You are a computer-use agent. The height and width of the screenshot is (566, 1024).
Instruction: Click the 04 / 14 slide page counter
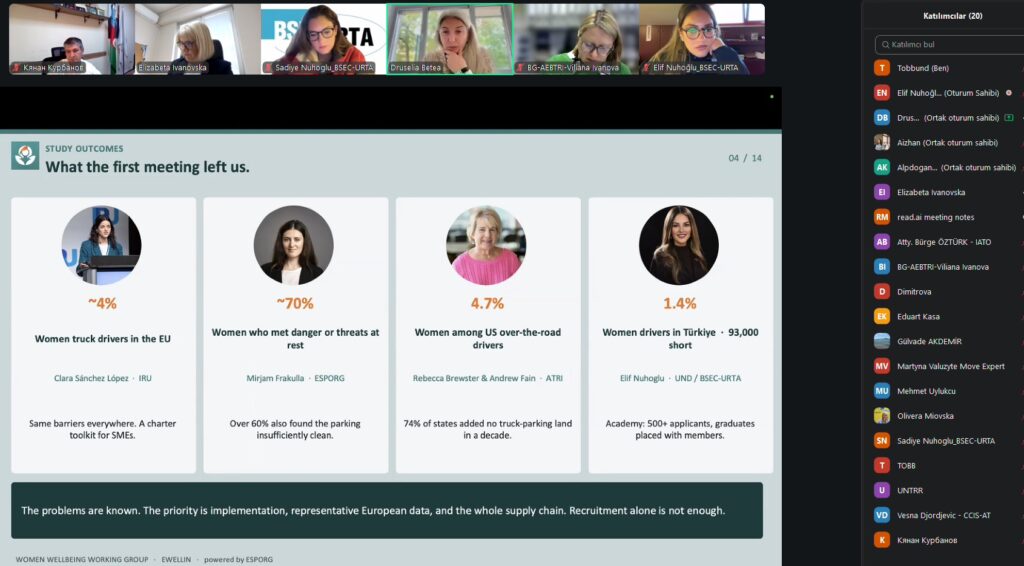(744, 158)
